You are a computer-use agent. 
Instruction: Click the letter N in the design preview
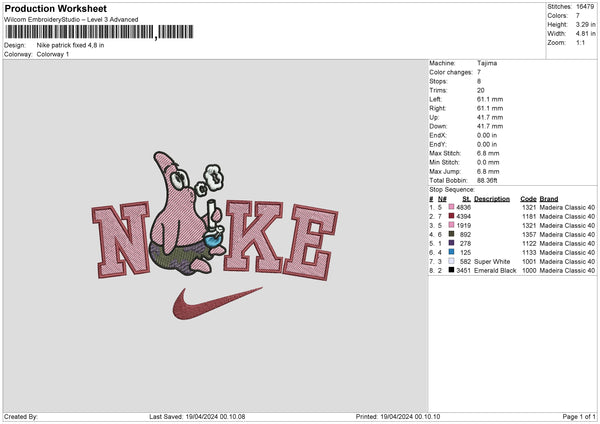pos(121,239)
